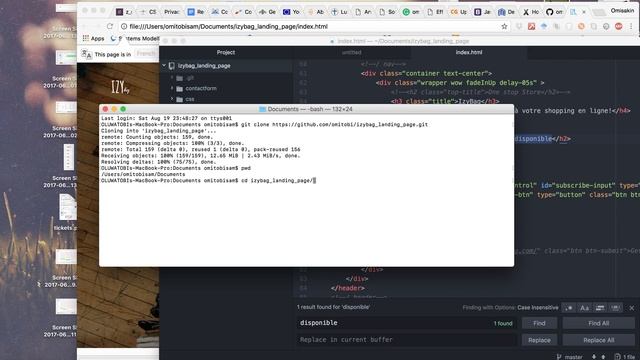Viewport: 640px width, 360px height.
Task: Switch to the index.html editor tab
Action: [x=469, y=52]
